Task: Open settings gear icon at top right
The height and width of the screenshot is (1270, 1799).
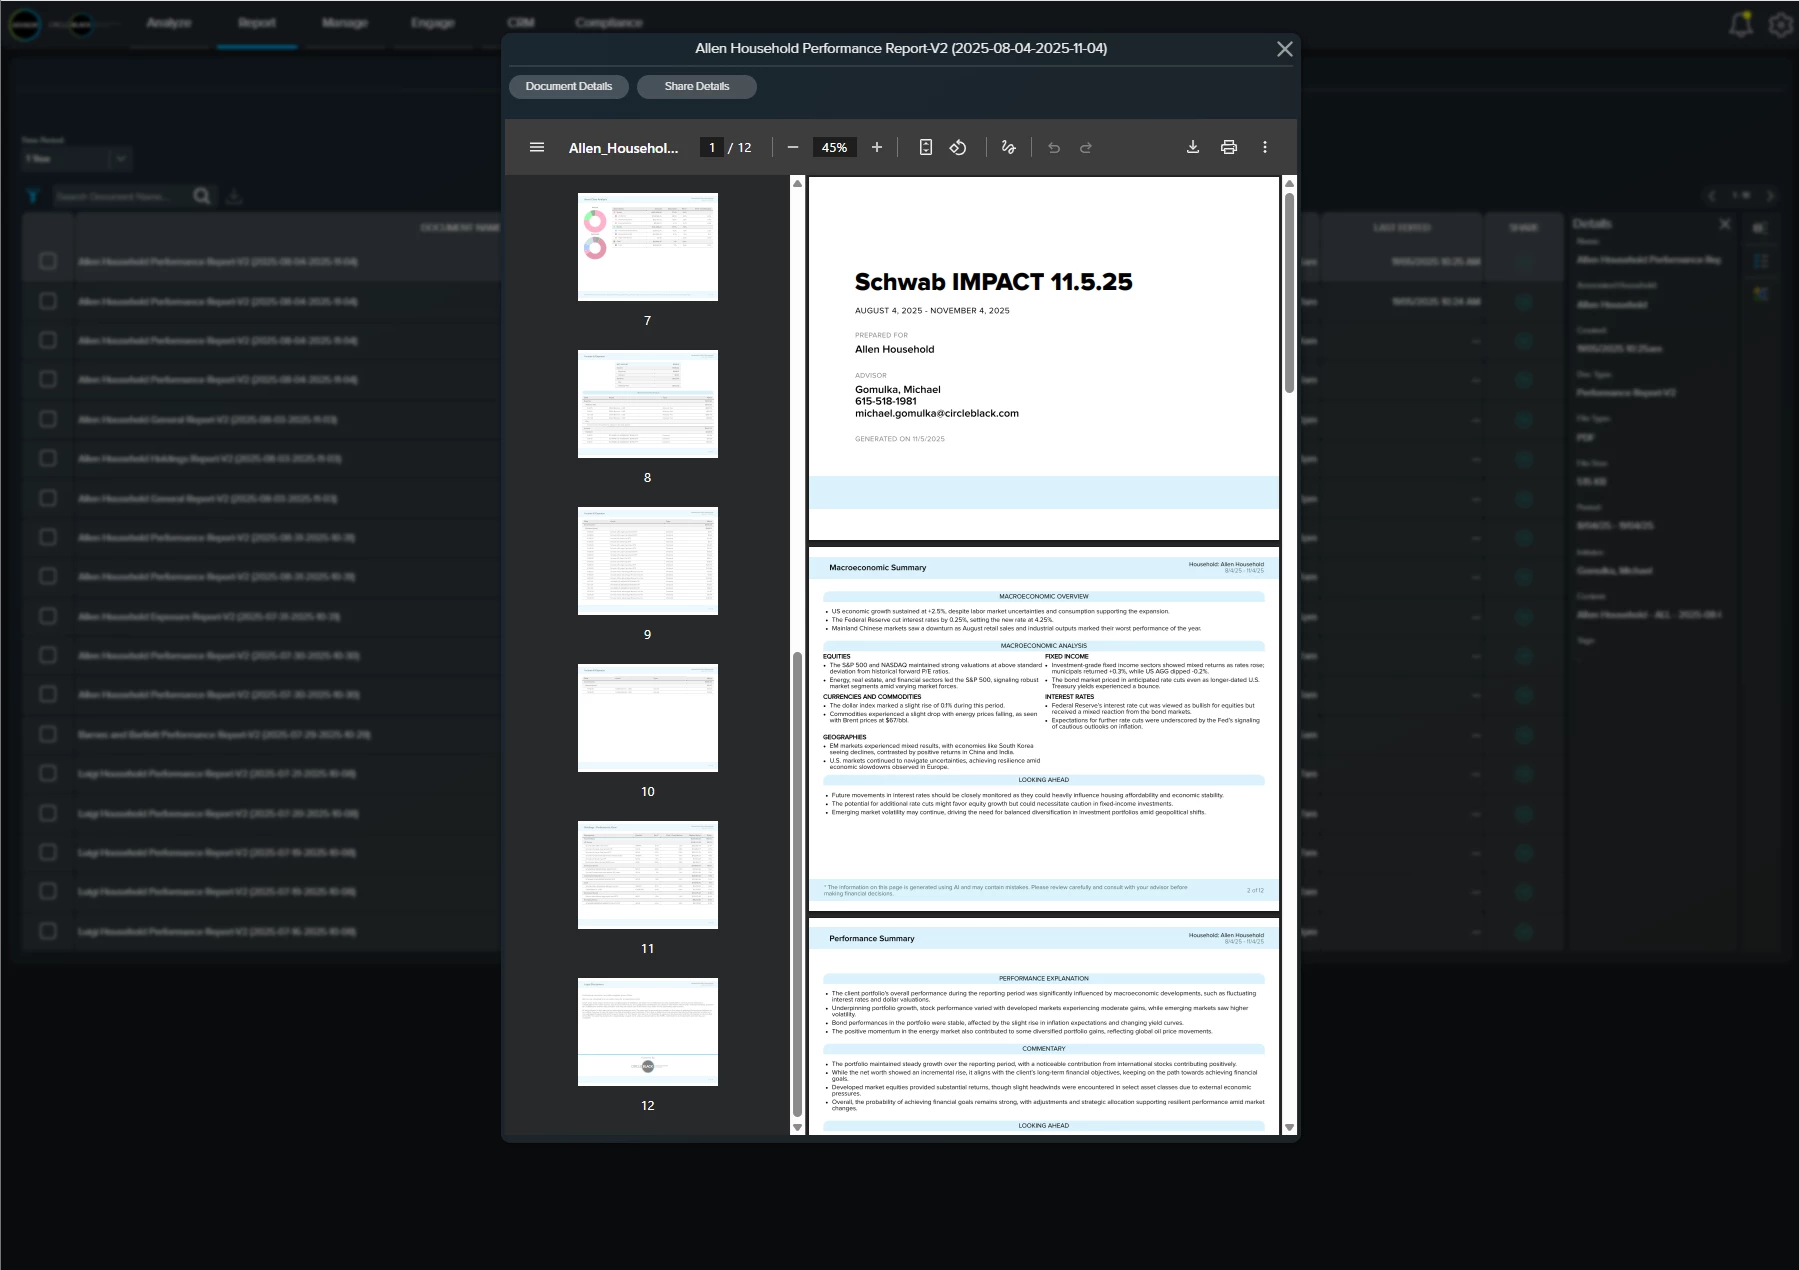Action: pyautogui.click(x=1781, y=24)
